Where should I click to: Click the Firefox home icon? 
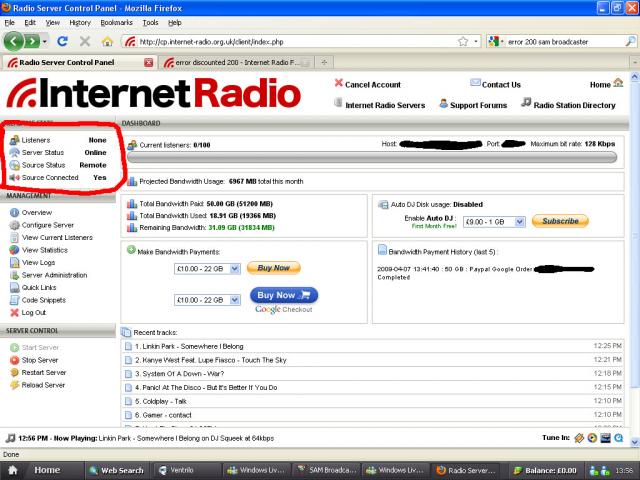pyautogui.click(x=107, y=42)
